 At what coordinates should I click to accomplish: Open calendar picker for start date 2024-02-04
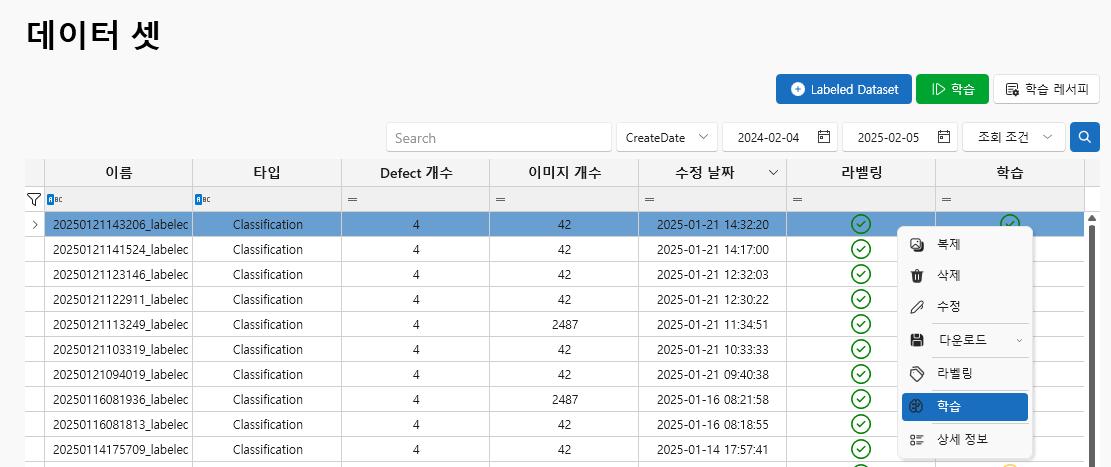824,137
